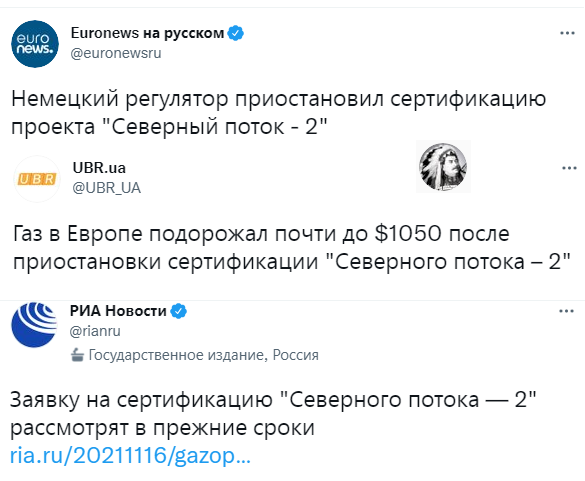Open more options for Euronews tweet
Viewport: 585px width, 481px height.
(x=567, y=33)
